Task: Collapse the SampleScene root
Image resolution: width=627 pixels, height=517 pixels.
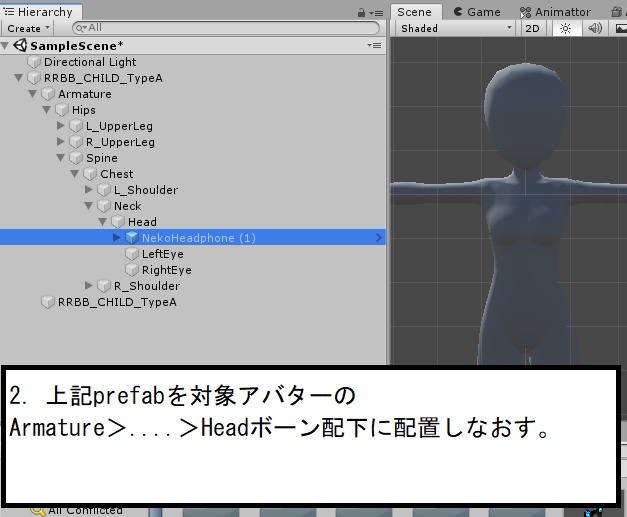Action: 5,46
